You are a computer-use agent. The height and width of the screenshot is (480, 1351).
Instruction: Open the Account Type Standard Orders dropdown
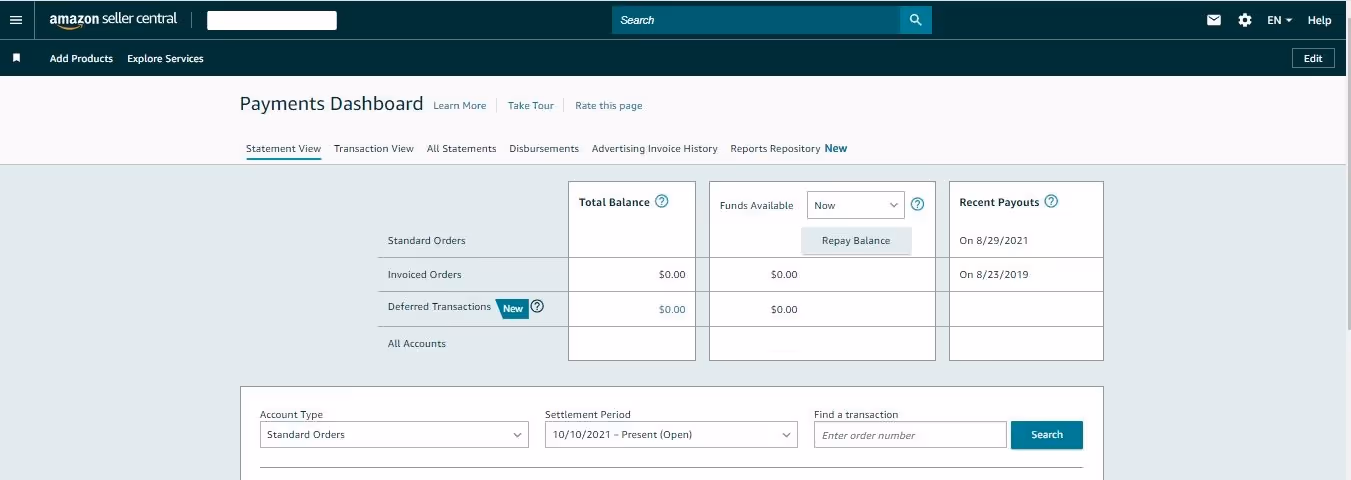394,435
